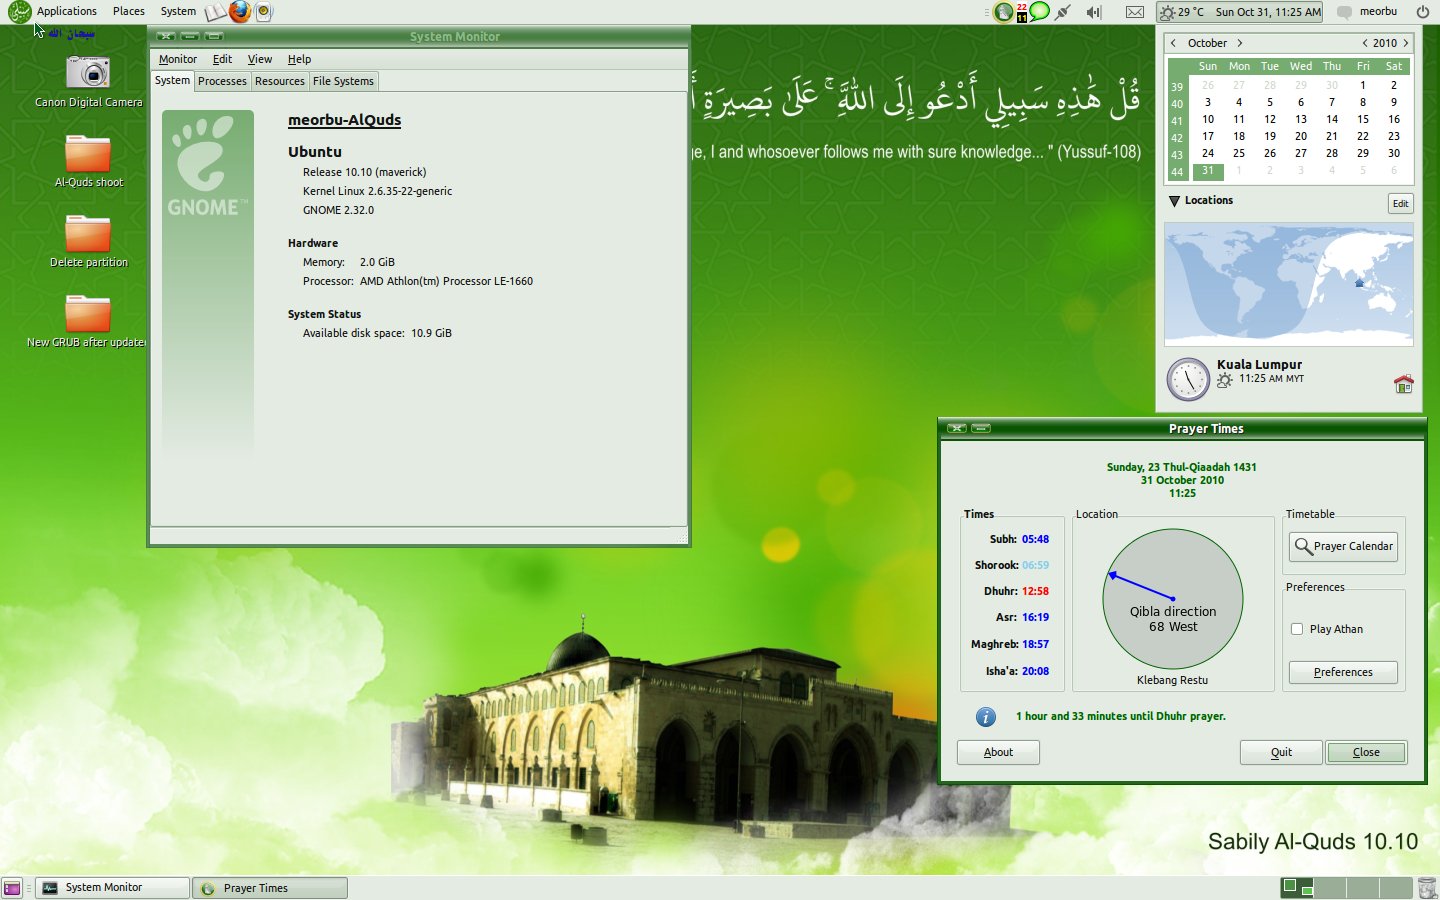Select day 31 in the calendar

[x=1207, y=171]
